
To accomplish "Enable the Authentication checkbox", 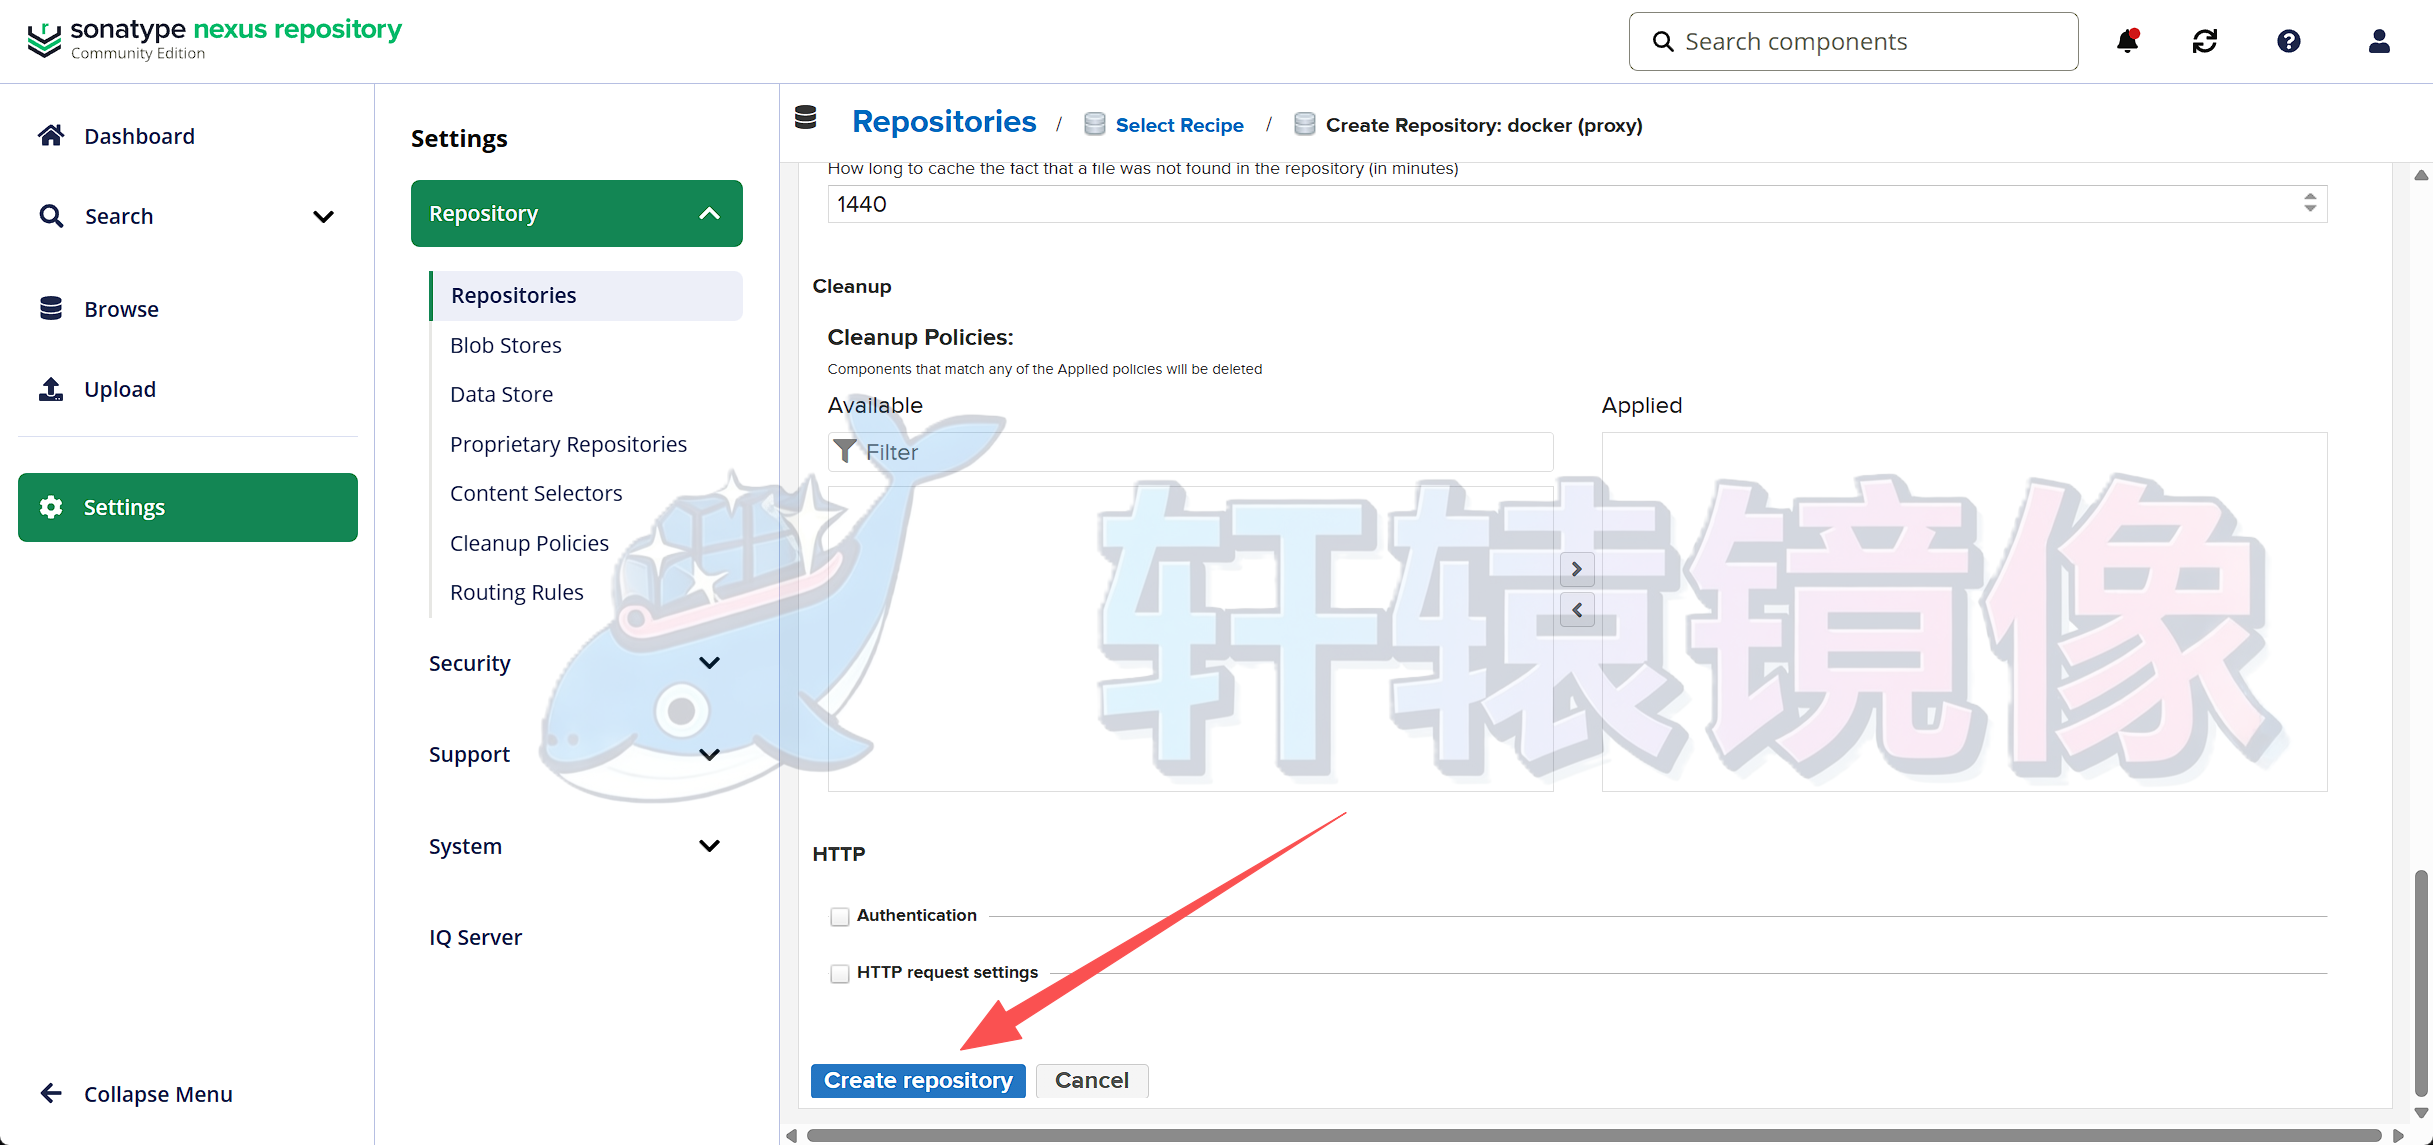I will click(x=839, y=915).
